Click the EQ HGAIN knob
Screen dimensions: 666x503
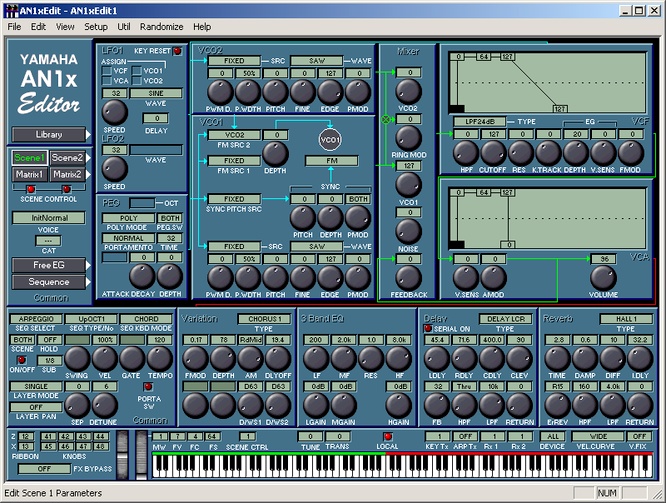point(398,405)
